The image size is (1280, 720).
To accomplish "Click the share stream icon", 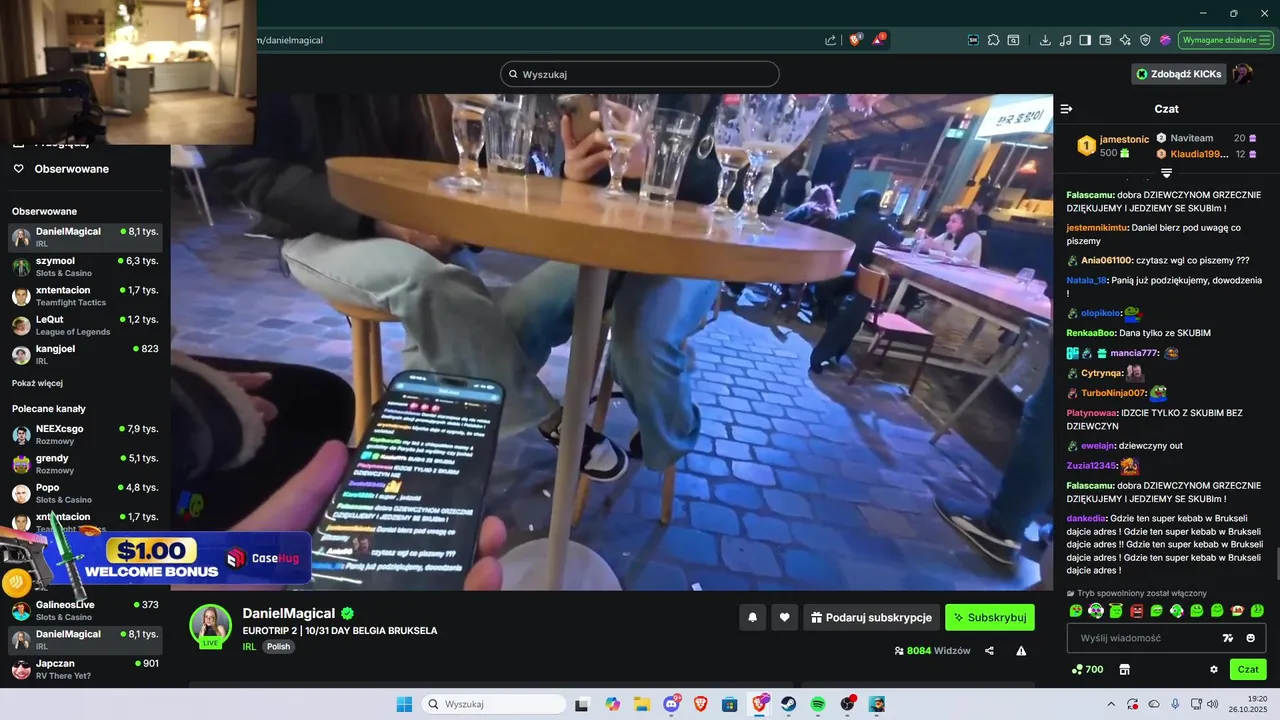I will click(x=989, y=651).
